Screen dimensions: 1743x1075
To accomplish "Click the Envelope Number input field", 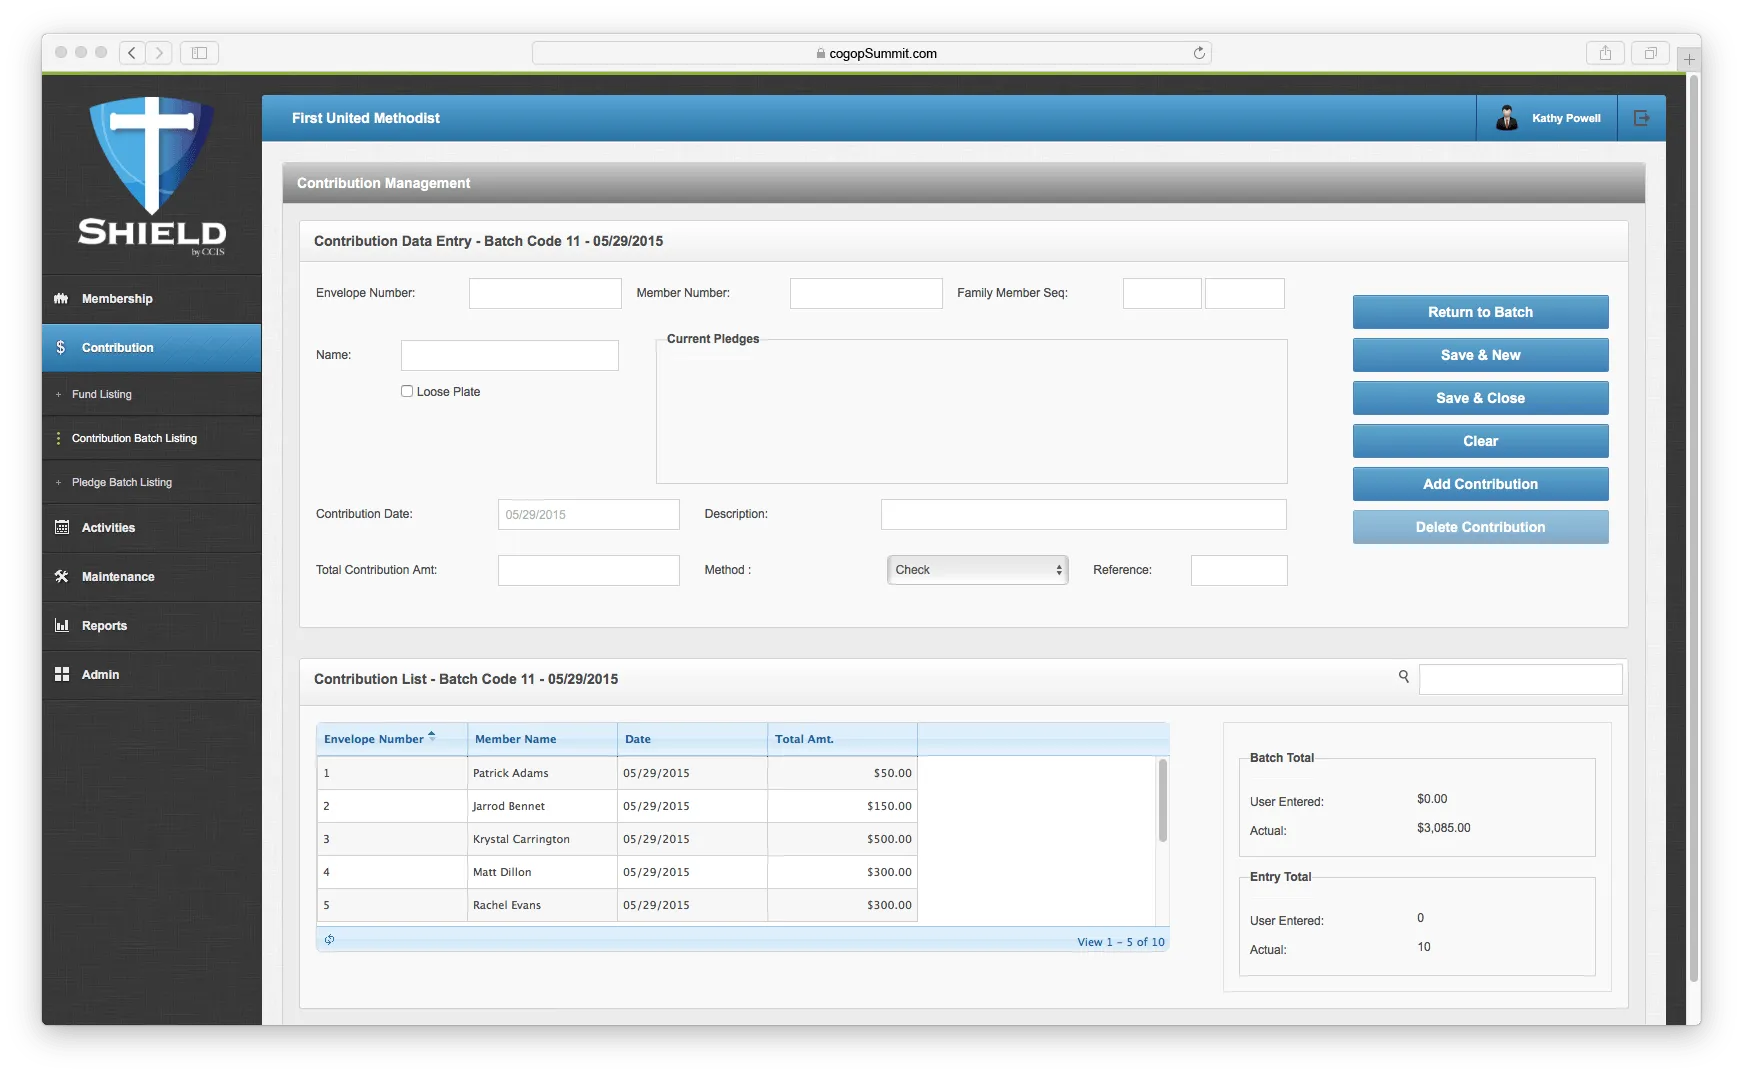I will 545,293.
